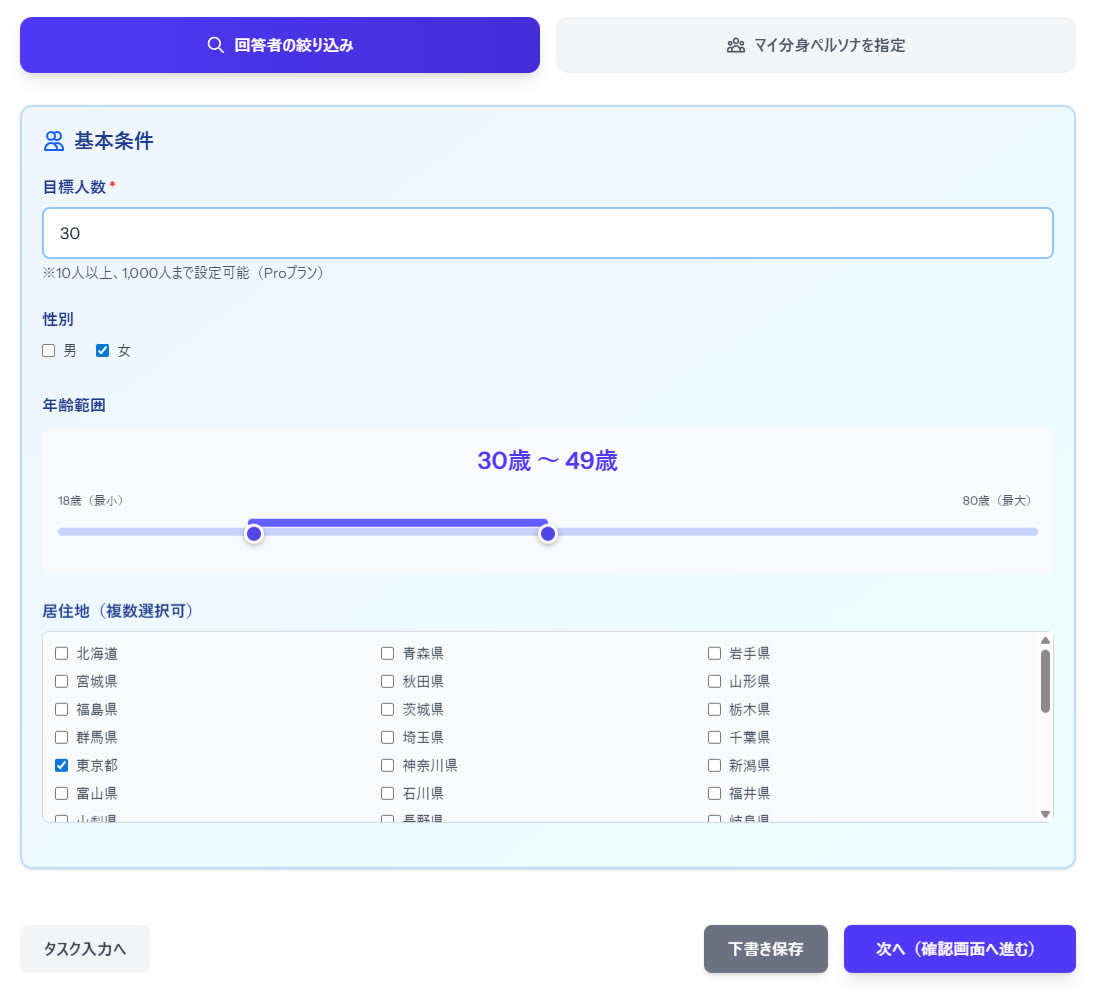Image resolution: width=1094 pixels, height=992 pixels.
Task: Uncheck the 女 gender checkbox
Action: 102,350
